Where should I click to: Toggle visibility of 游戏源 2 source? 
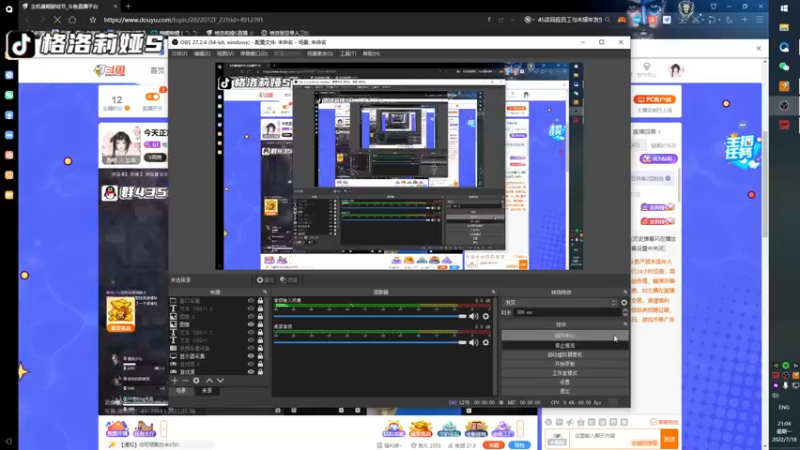point(251,364)
